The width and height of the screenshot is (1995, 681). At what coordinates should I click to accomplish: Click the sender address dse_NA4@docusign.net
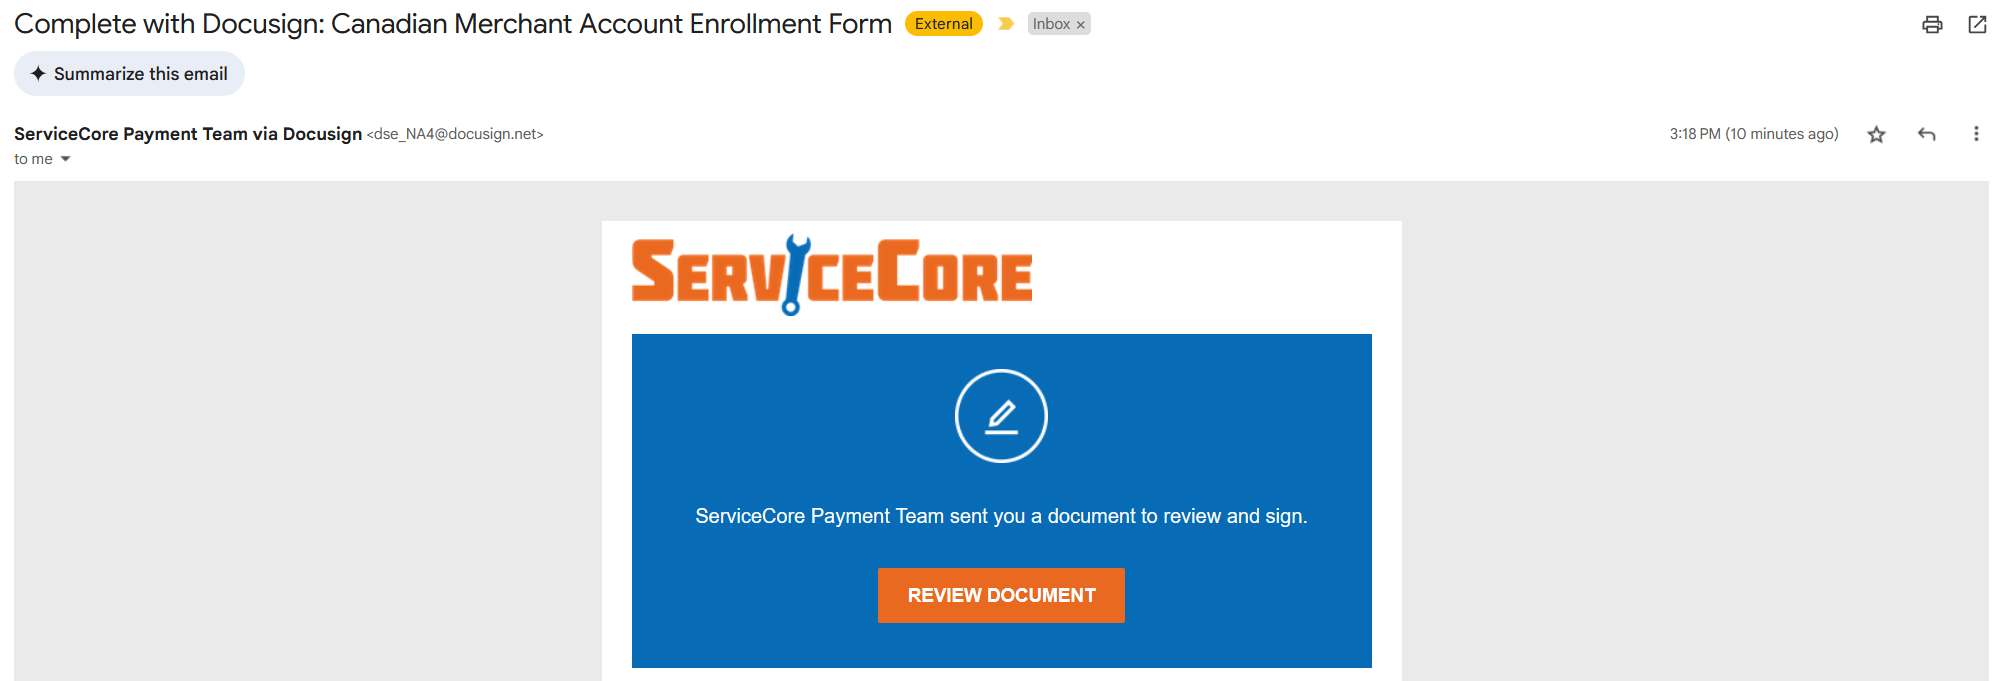pyautogui.click(x=455, y=134)
